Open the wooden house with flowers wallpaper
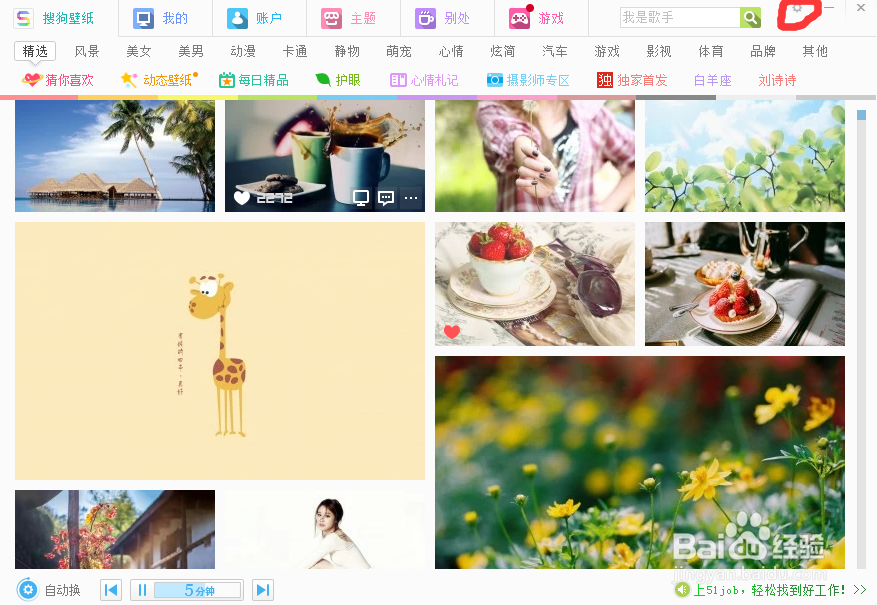 pyautogui.click(x=115, y=530)
